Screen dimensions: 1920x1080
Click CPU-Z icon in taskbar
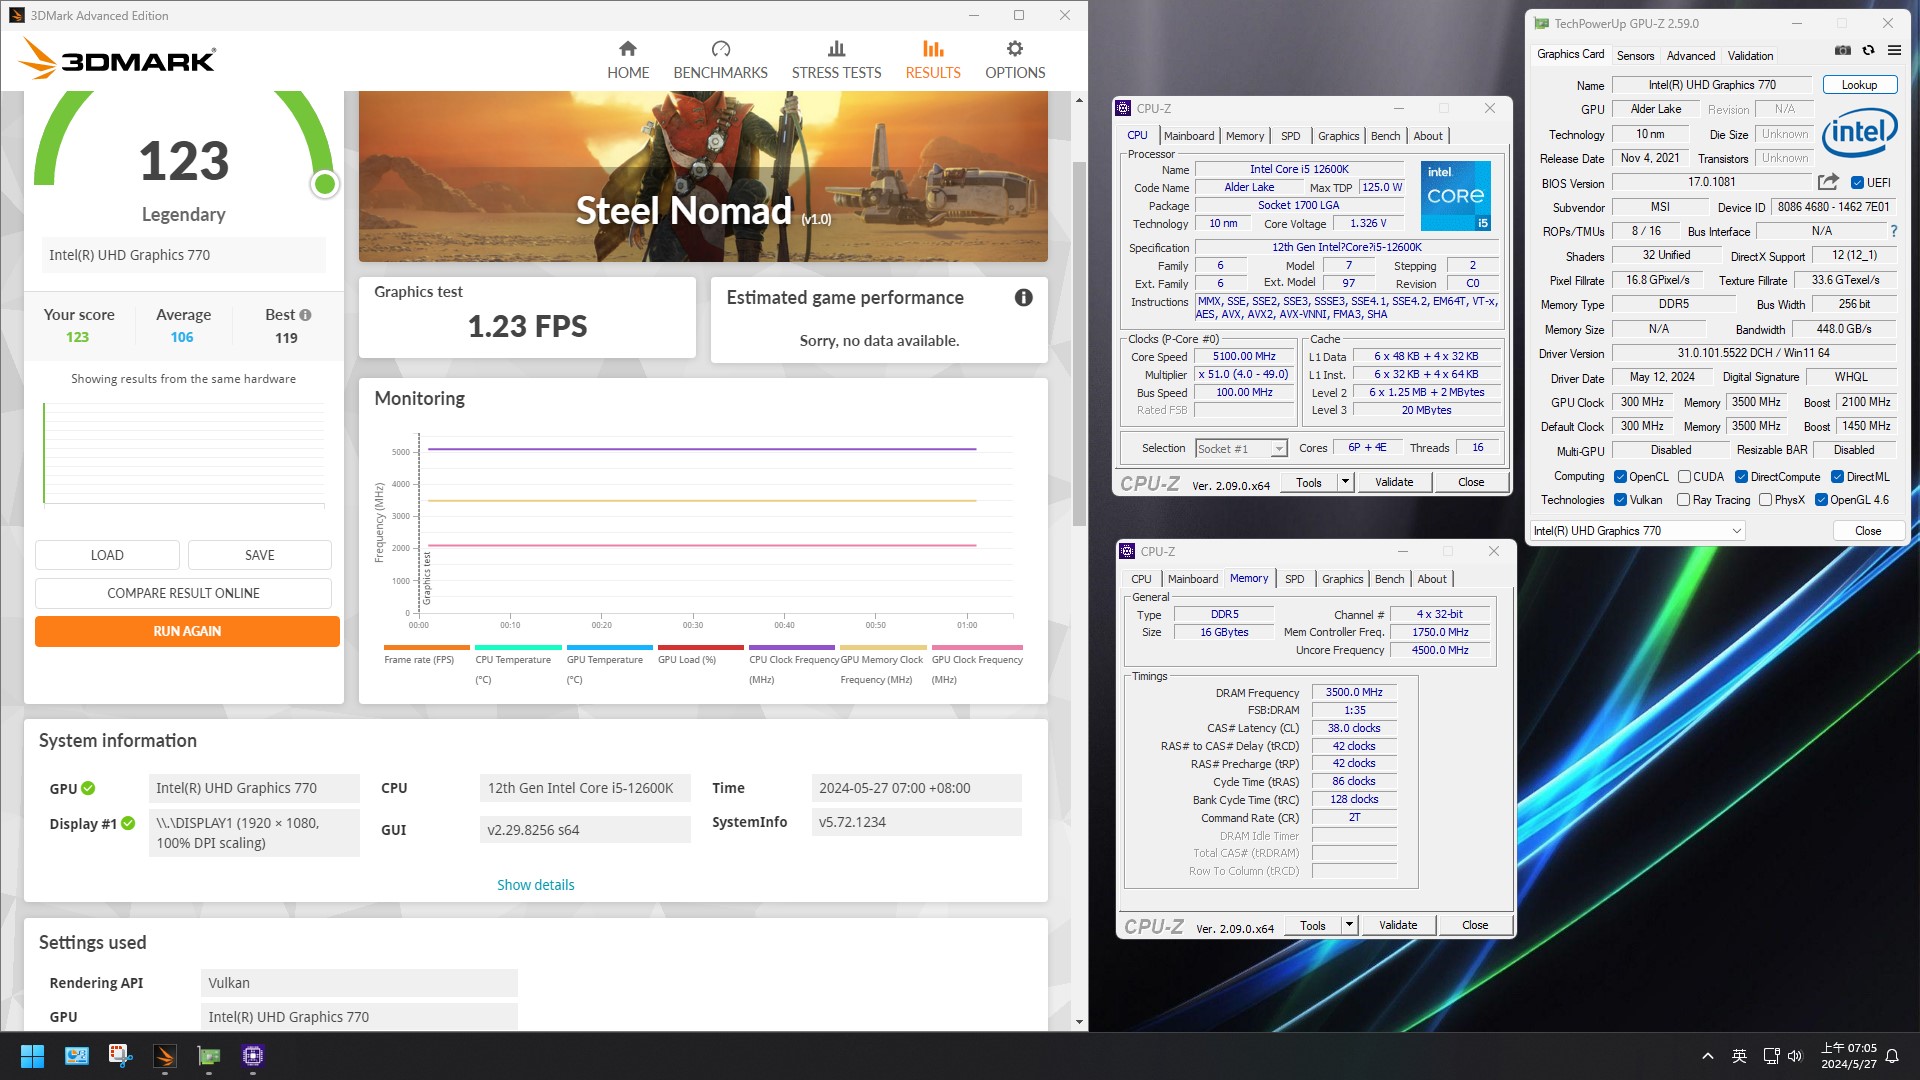tap(253, 1056)
